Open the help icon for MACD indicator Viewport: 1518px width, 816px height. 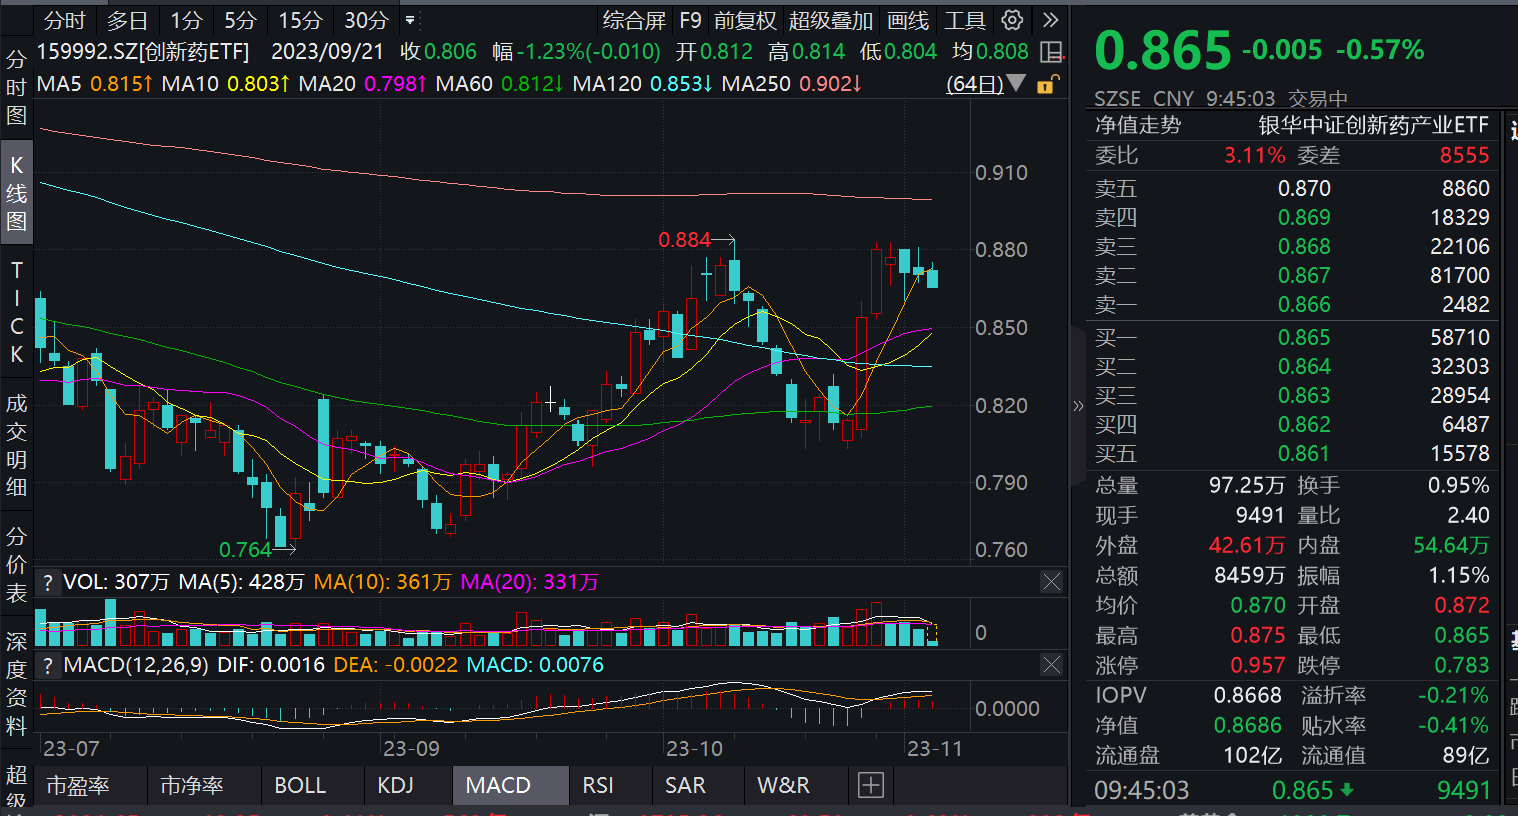tap(47, 665)
